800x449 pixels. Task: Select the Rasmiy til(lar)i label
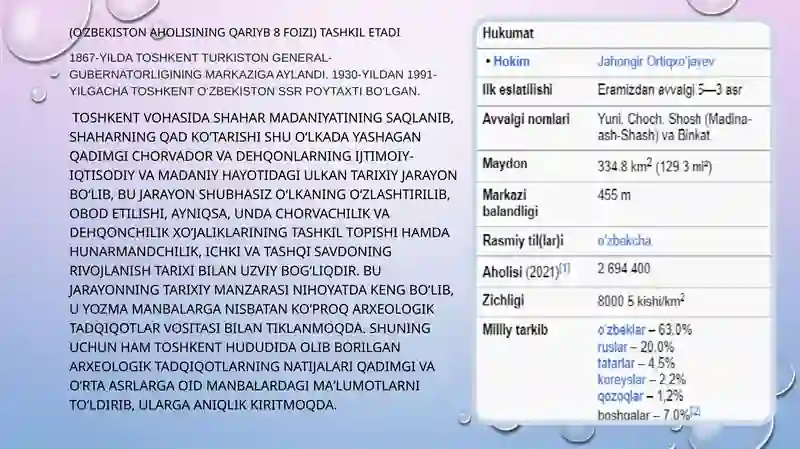[x=523, y=241]
